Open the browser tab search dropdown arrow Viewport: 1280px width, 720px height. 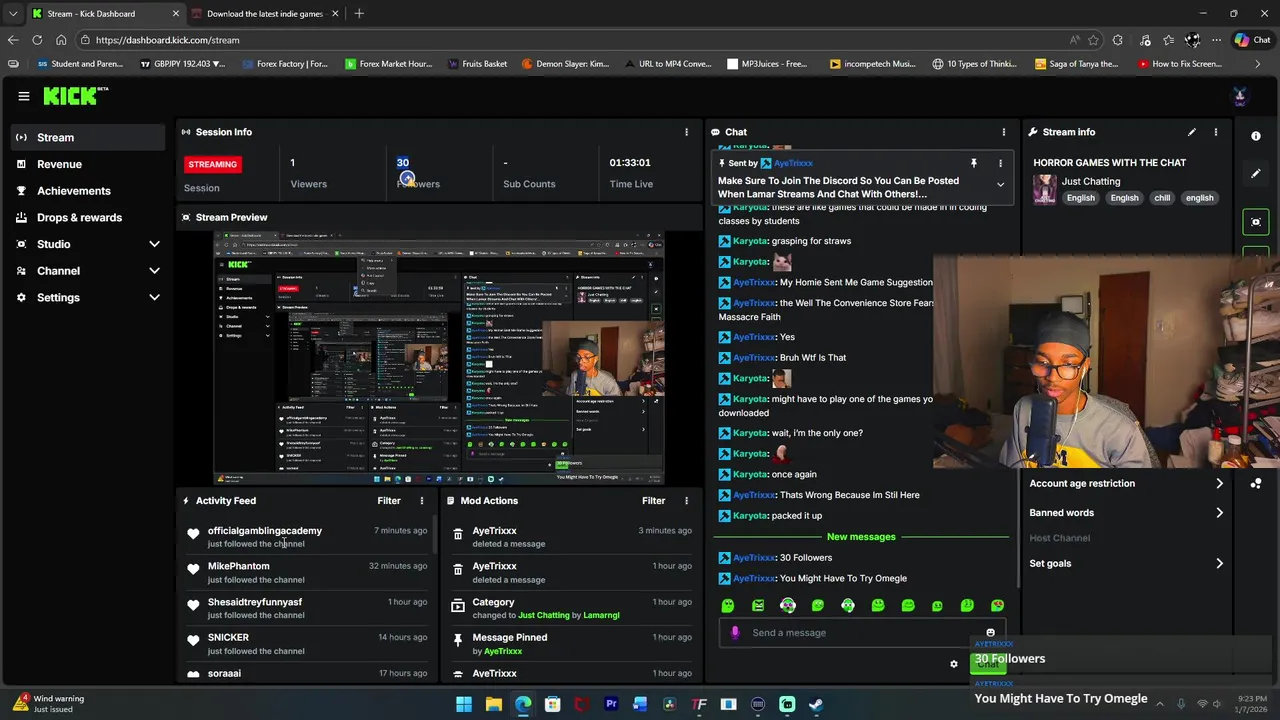[13, 14]
